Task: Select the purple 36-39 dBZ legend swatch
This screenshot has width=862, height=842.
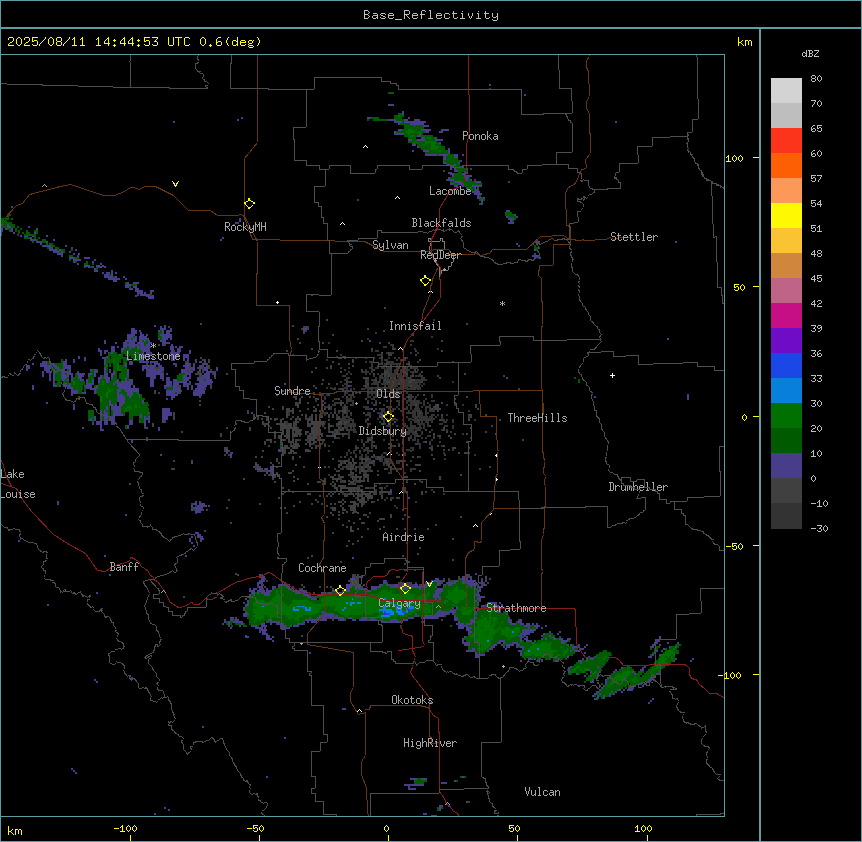Action: 786,341
